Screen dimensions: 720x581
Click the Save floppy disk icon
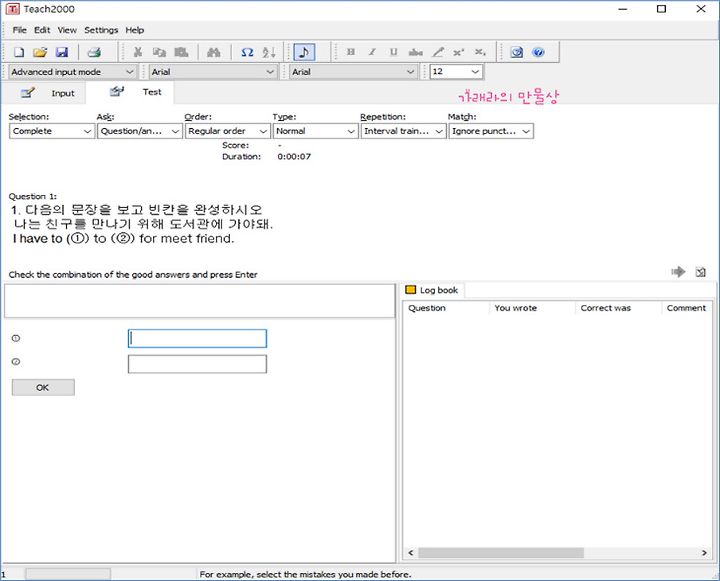62,52
